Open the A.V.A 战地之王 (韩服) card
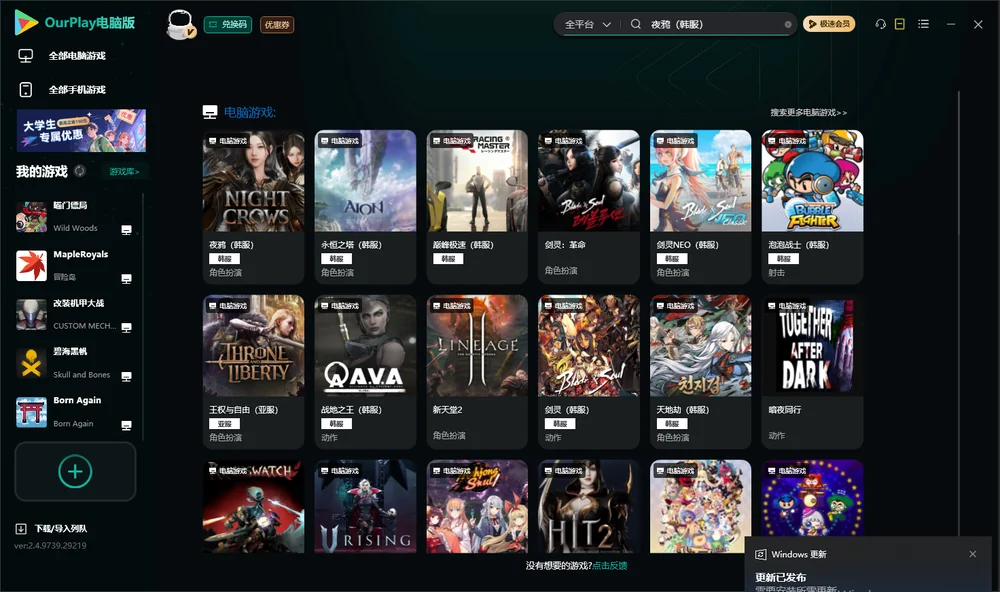The height and width of the screenshot is (592, 1000). pos(365,372)
